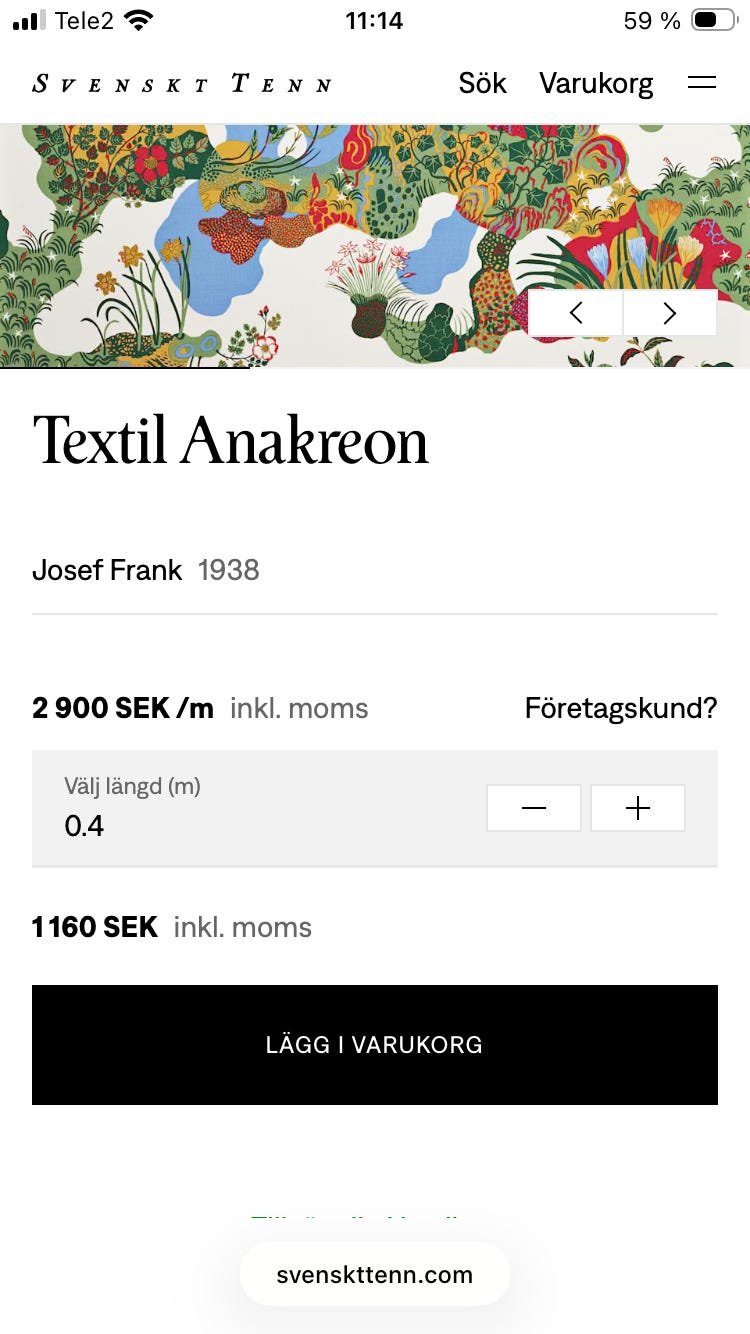This screenshot has height=1334, width=750.
Task: Tap the cellular signal bars icon
Action: point(30,20)
